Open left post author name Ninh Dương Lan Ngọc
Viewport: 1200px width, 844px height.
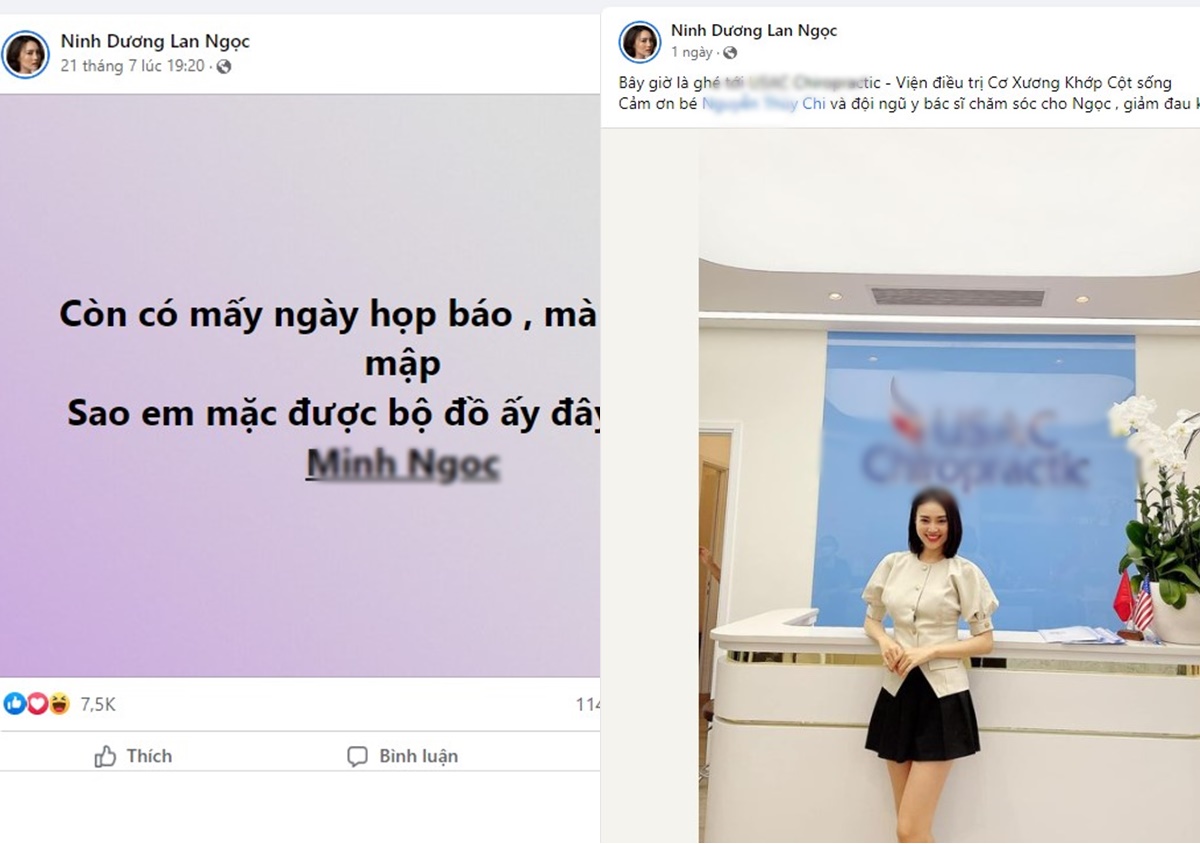[x=155, y=41]
